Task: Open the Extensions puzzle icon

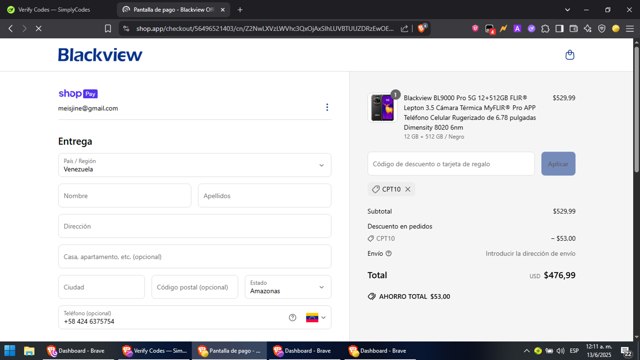Action: [x=545, y=29]
